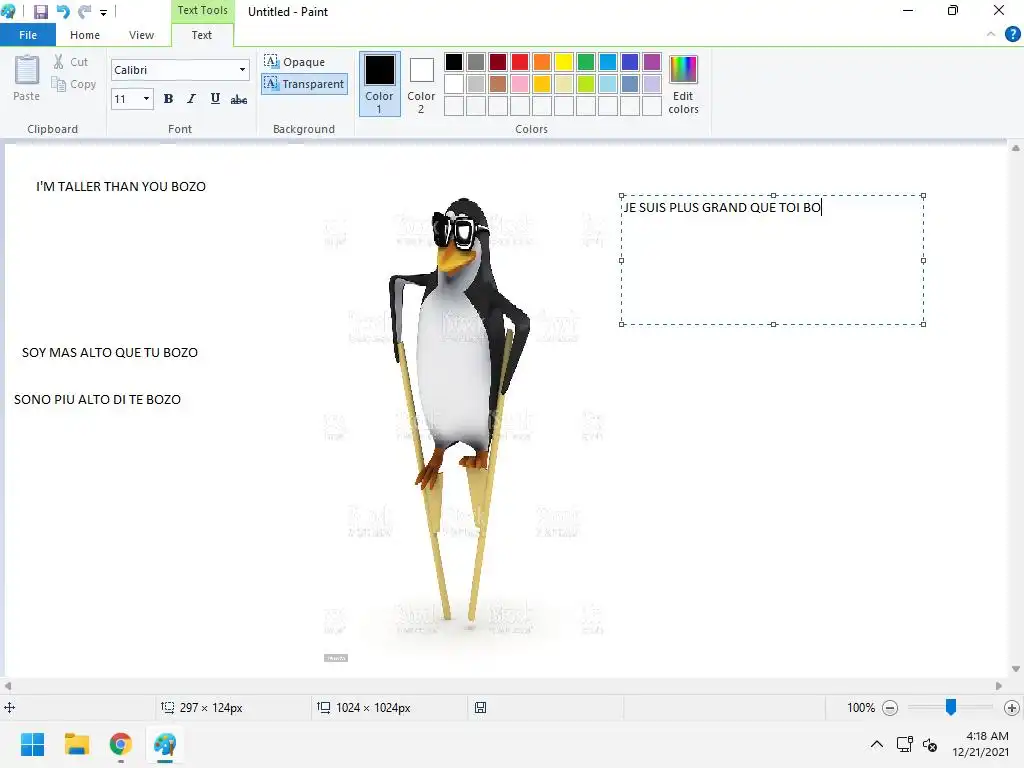This screenshot has width=1024, height=768.
Task: Pick the brown color swatch
Action: point(498,84)
